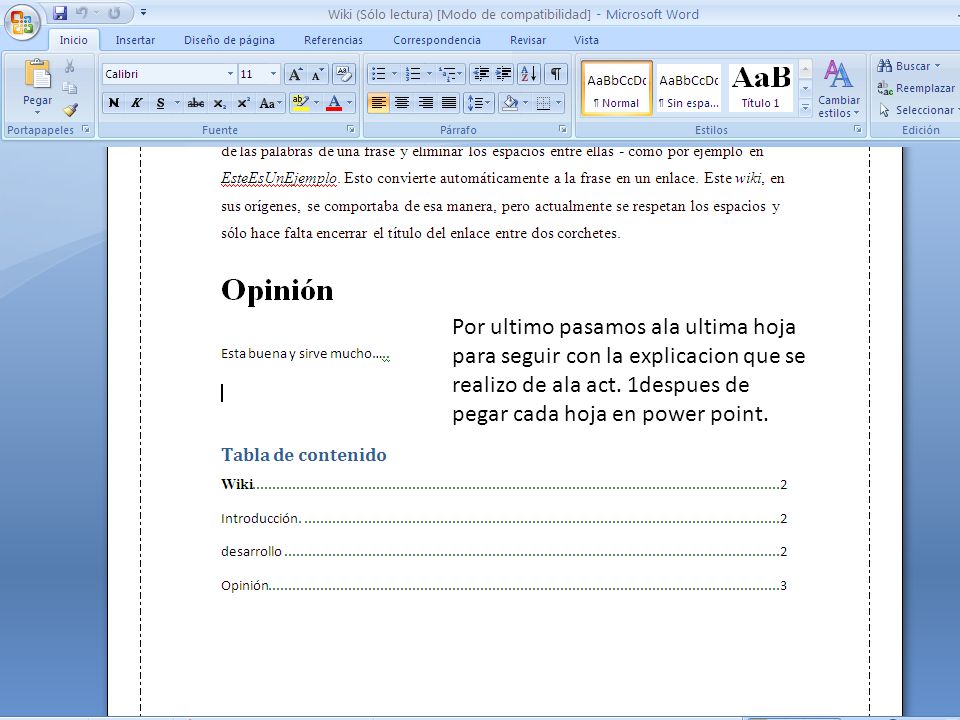Select the Format Painter brush
Viewport: 960px width, 720px height.
[x=70, y=110]
